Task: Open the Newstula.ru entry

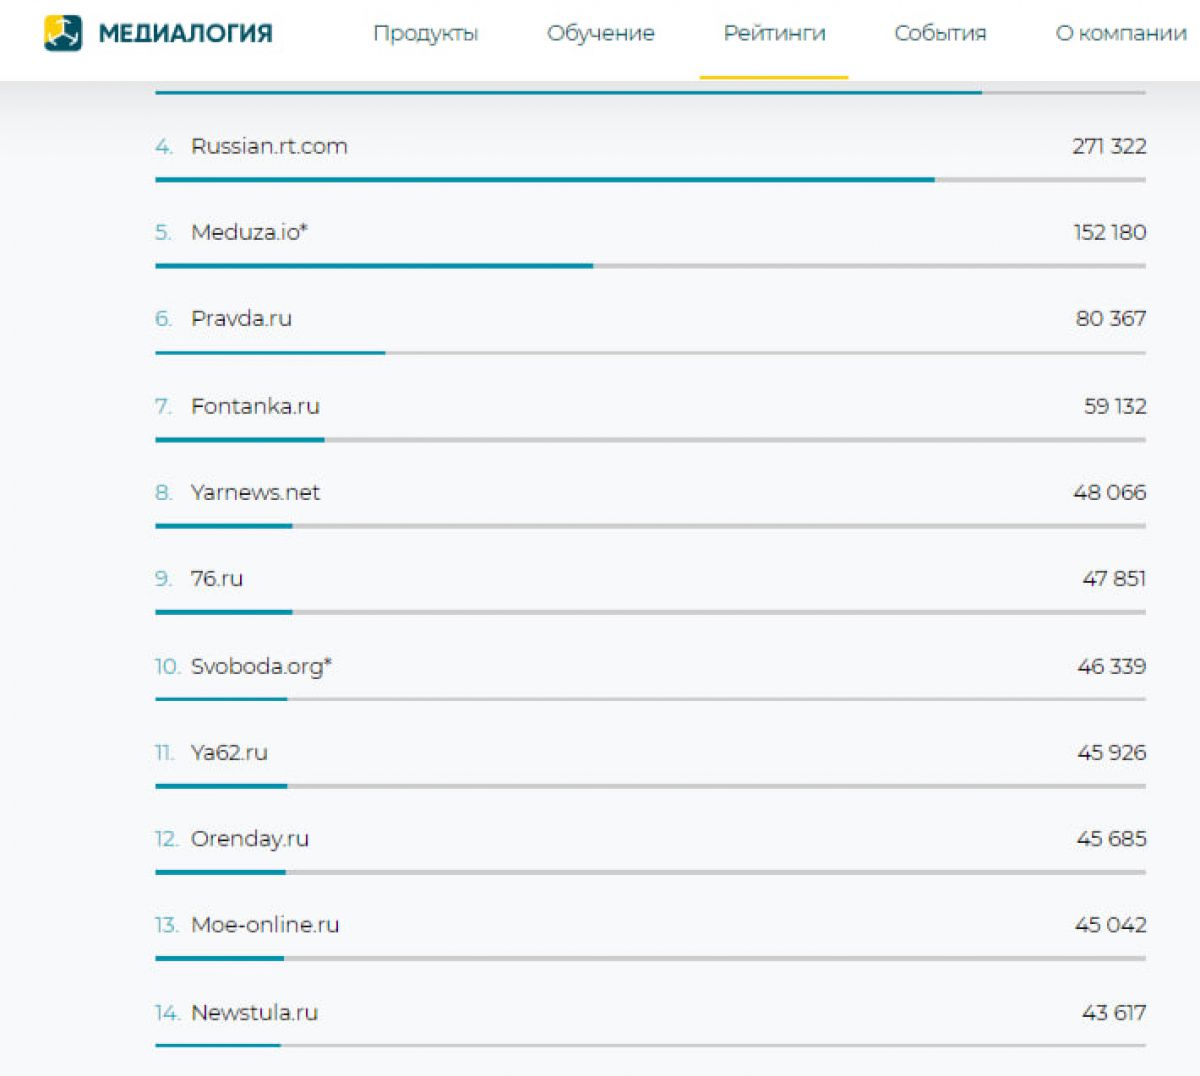Action: 254,1012
